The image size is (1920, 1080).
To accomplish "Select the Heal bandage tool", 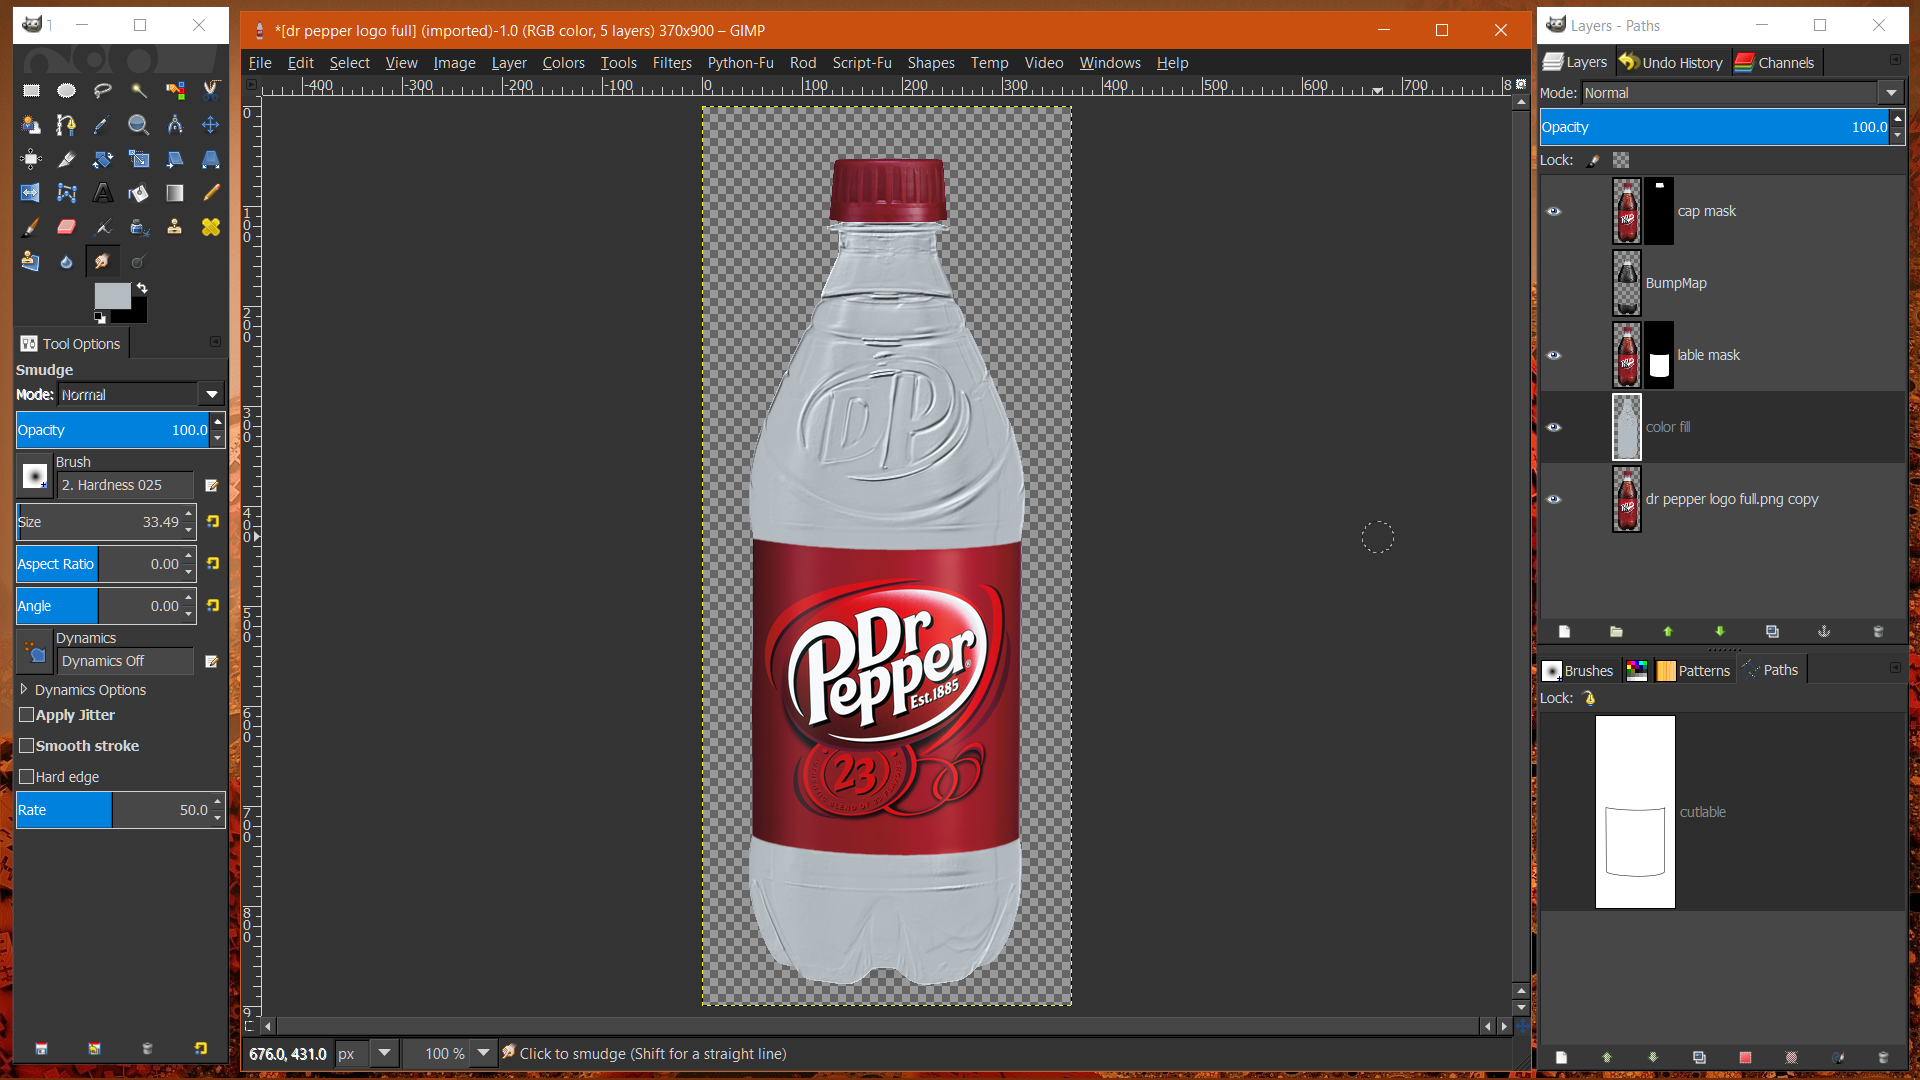I will [x=211, y=227].
